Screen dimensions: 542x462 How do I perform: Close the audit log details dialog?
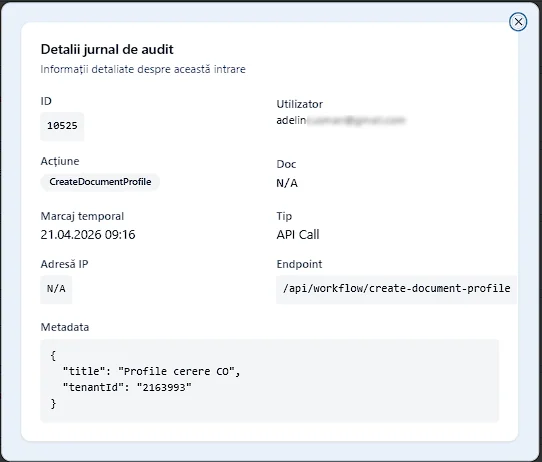(518, 22)
